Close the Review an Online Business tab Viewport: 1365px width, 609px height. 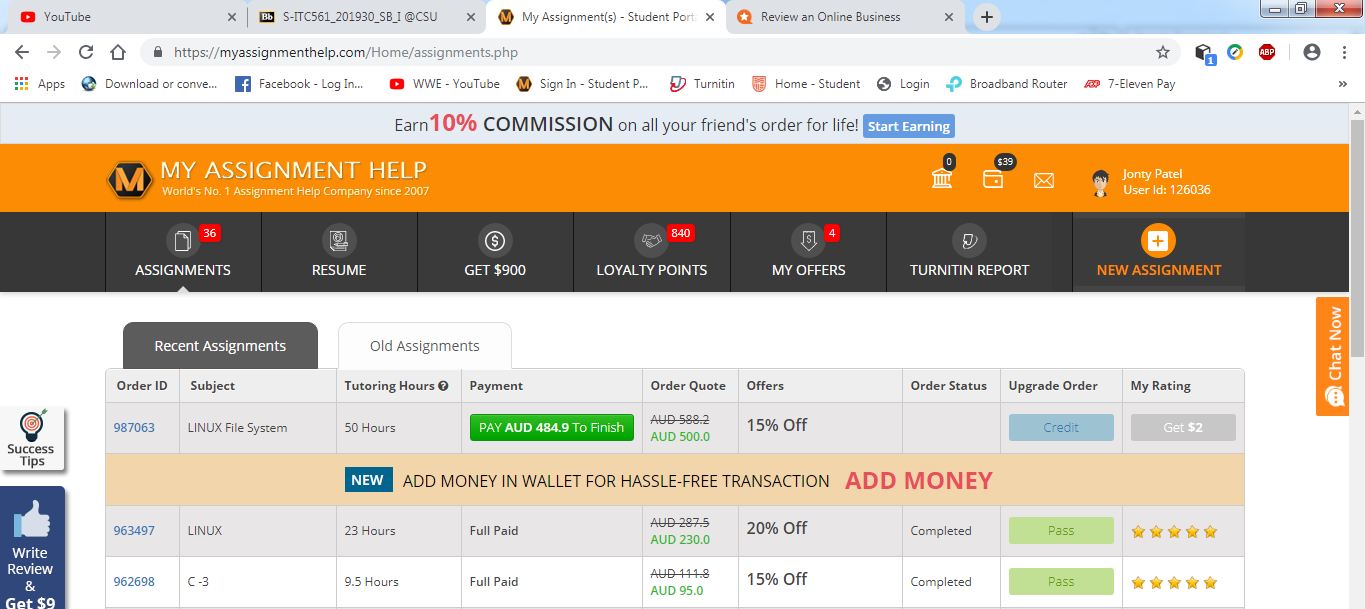tap(950, 17)
